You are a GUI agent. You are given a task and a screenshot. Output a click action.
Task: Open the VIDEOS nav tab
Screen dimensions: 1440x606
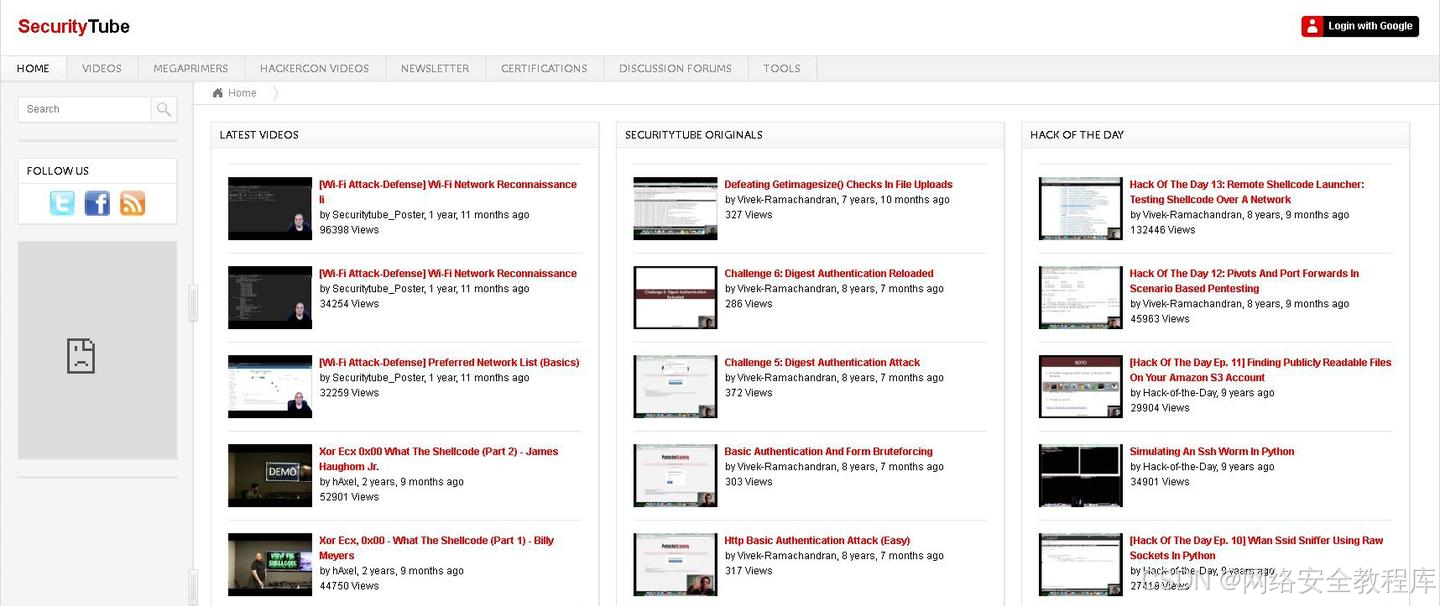click(102, 68)
